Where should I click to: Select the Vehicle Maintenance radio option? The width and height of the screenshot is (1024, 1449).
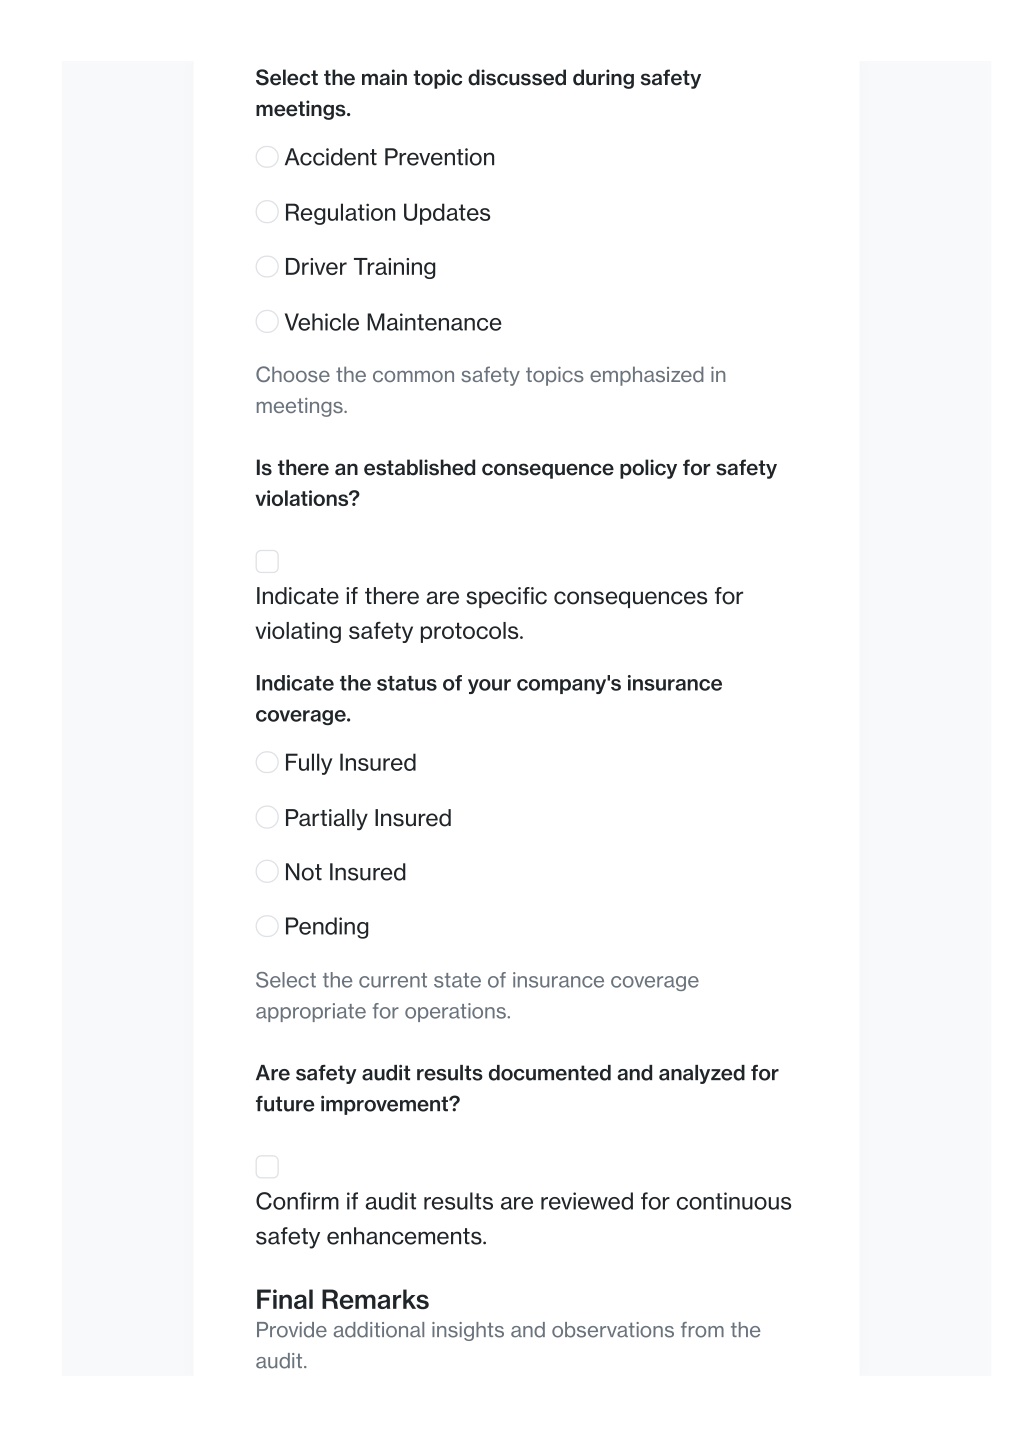pos(267,322)
